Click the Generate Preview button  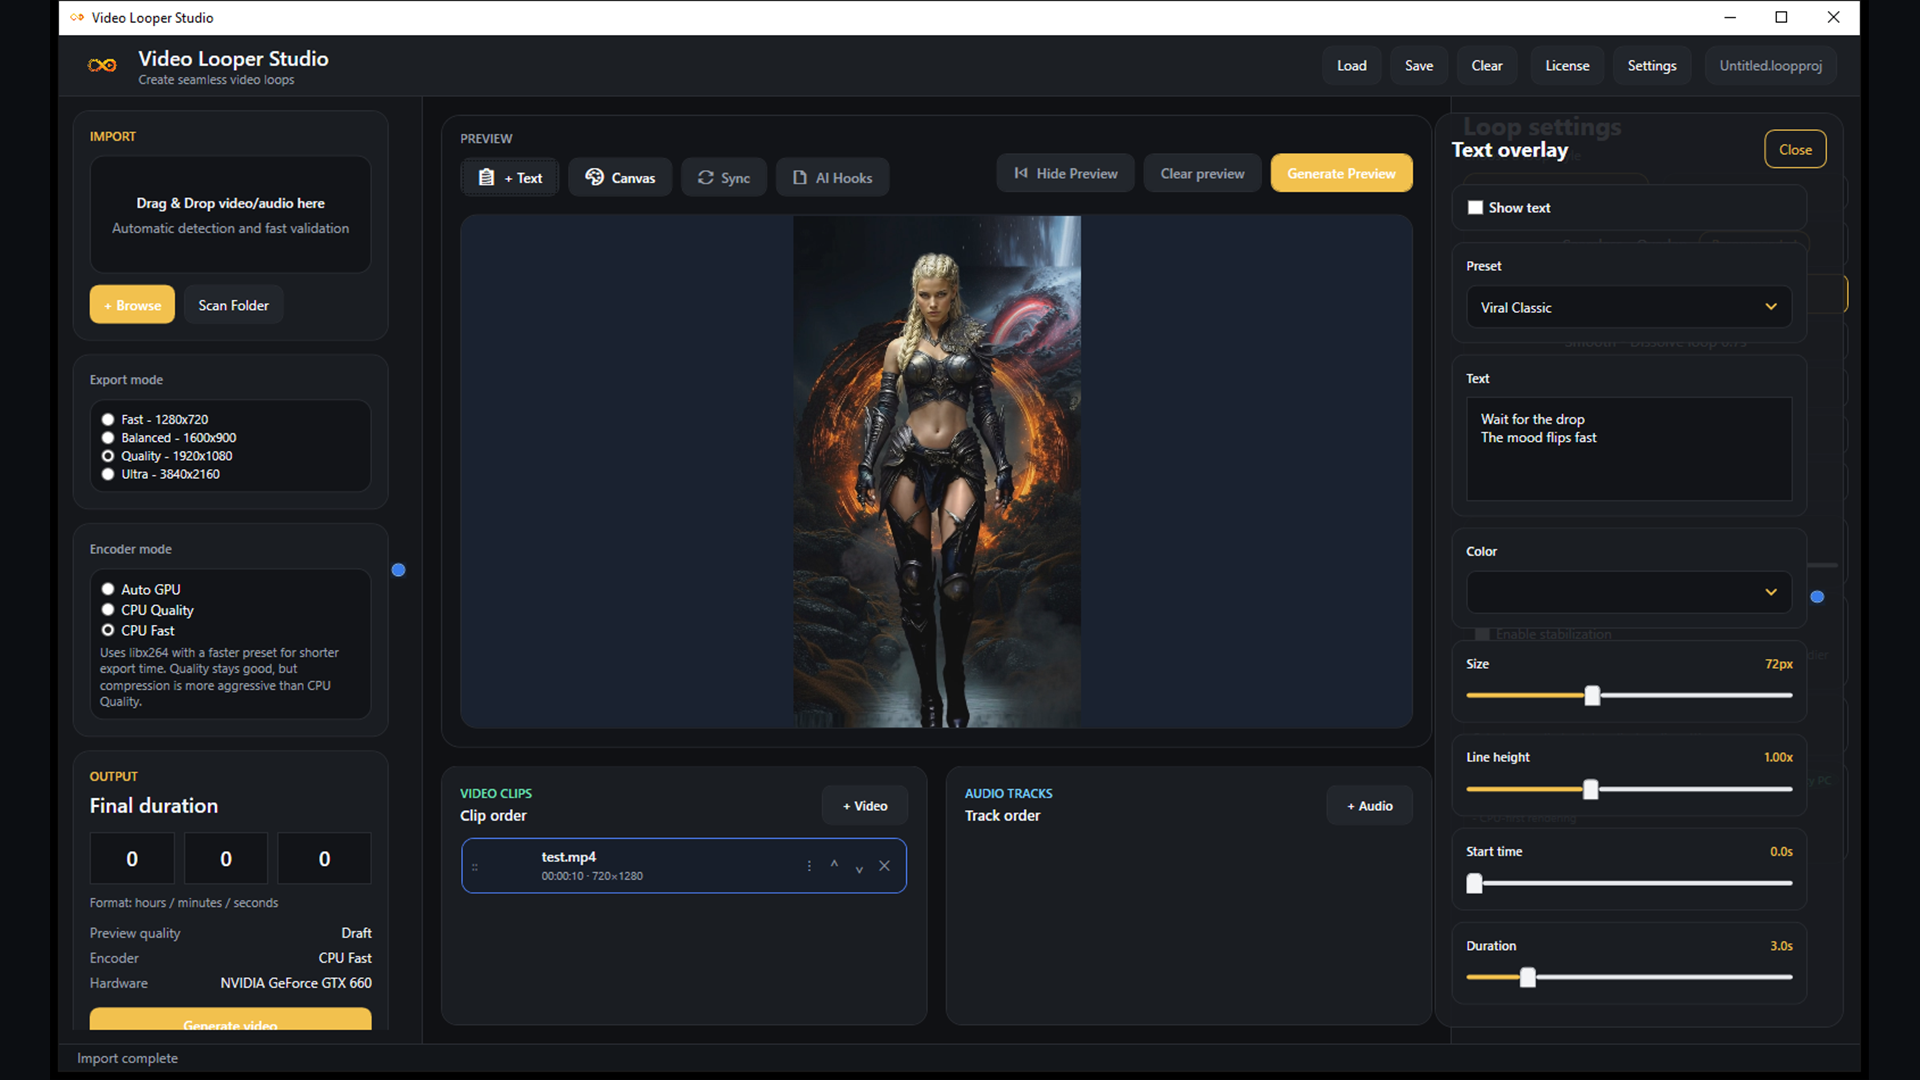pyautogui.click(x=1341, y=173)
